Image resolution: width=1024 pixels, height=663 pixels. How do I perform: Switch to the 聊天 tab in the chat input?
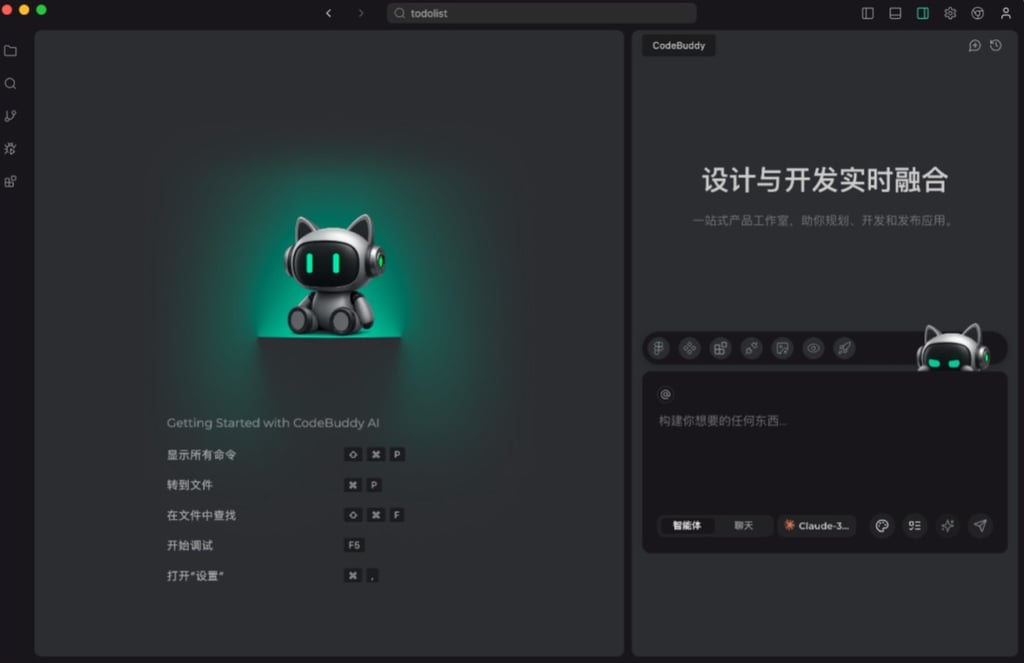745,526
